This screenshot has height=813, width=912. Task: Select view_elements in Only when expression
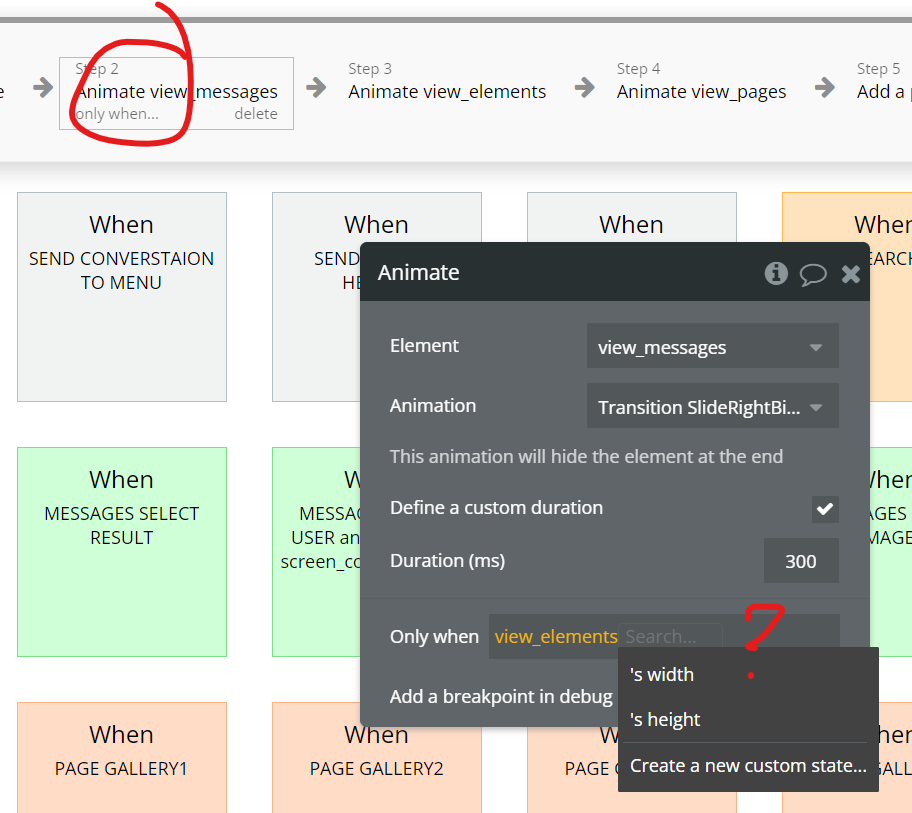[555, 636]
